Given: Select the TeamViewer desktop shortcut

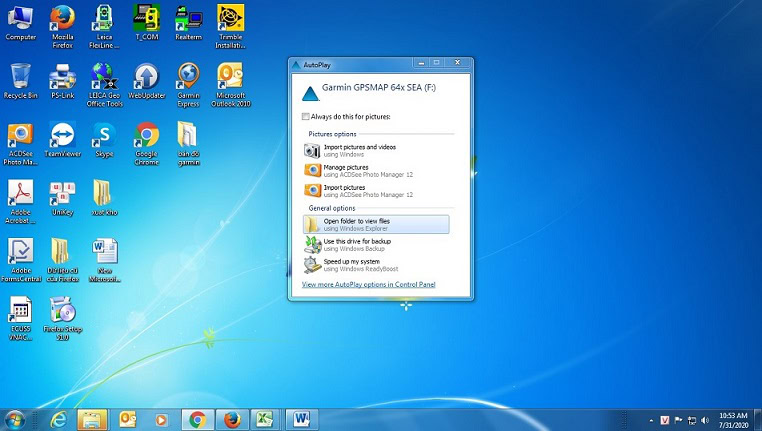Looking at the screenshot, I should [x=63, y=140].
